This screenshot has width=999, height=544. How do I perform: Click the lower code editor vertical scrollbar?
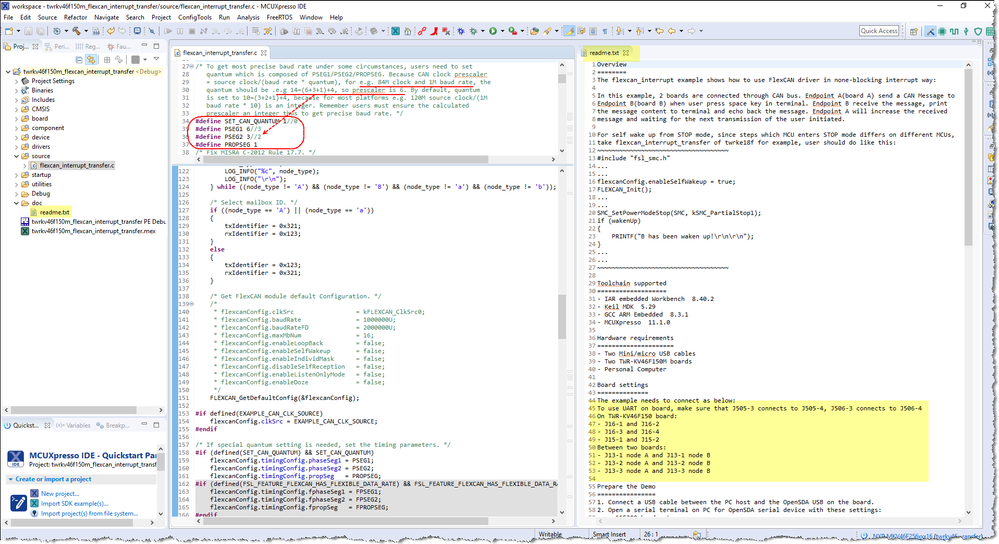click(562, 317)
